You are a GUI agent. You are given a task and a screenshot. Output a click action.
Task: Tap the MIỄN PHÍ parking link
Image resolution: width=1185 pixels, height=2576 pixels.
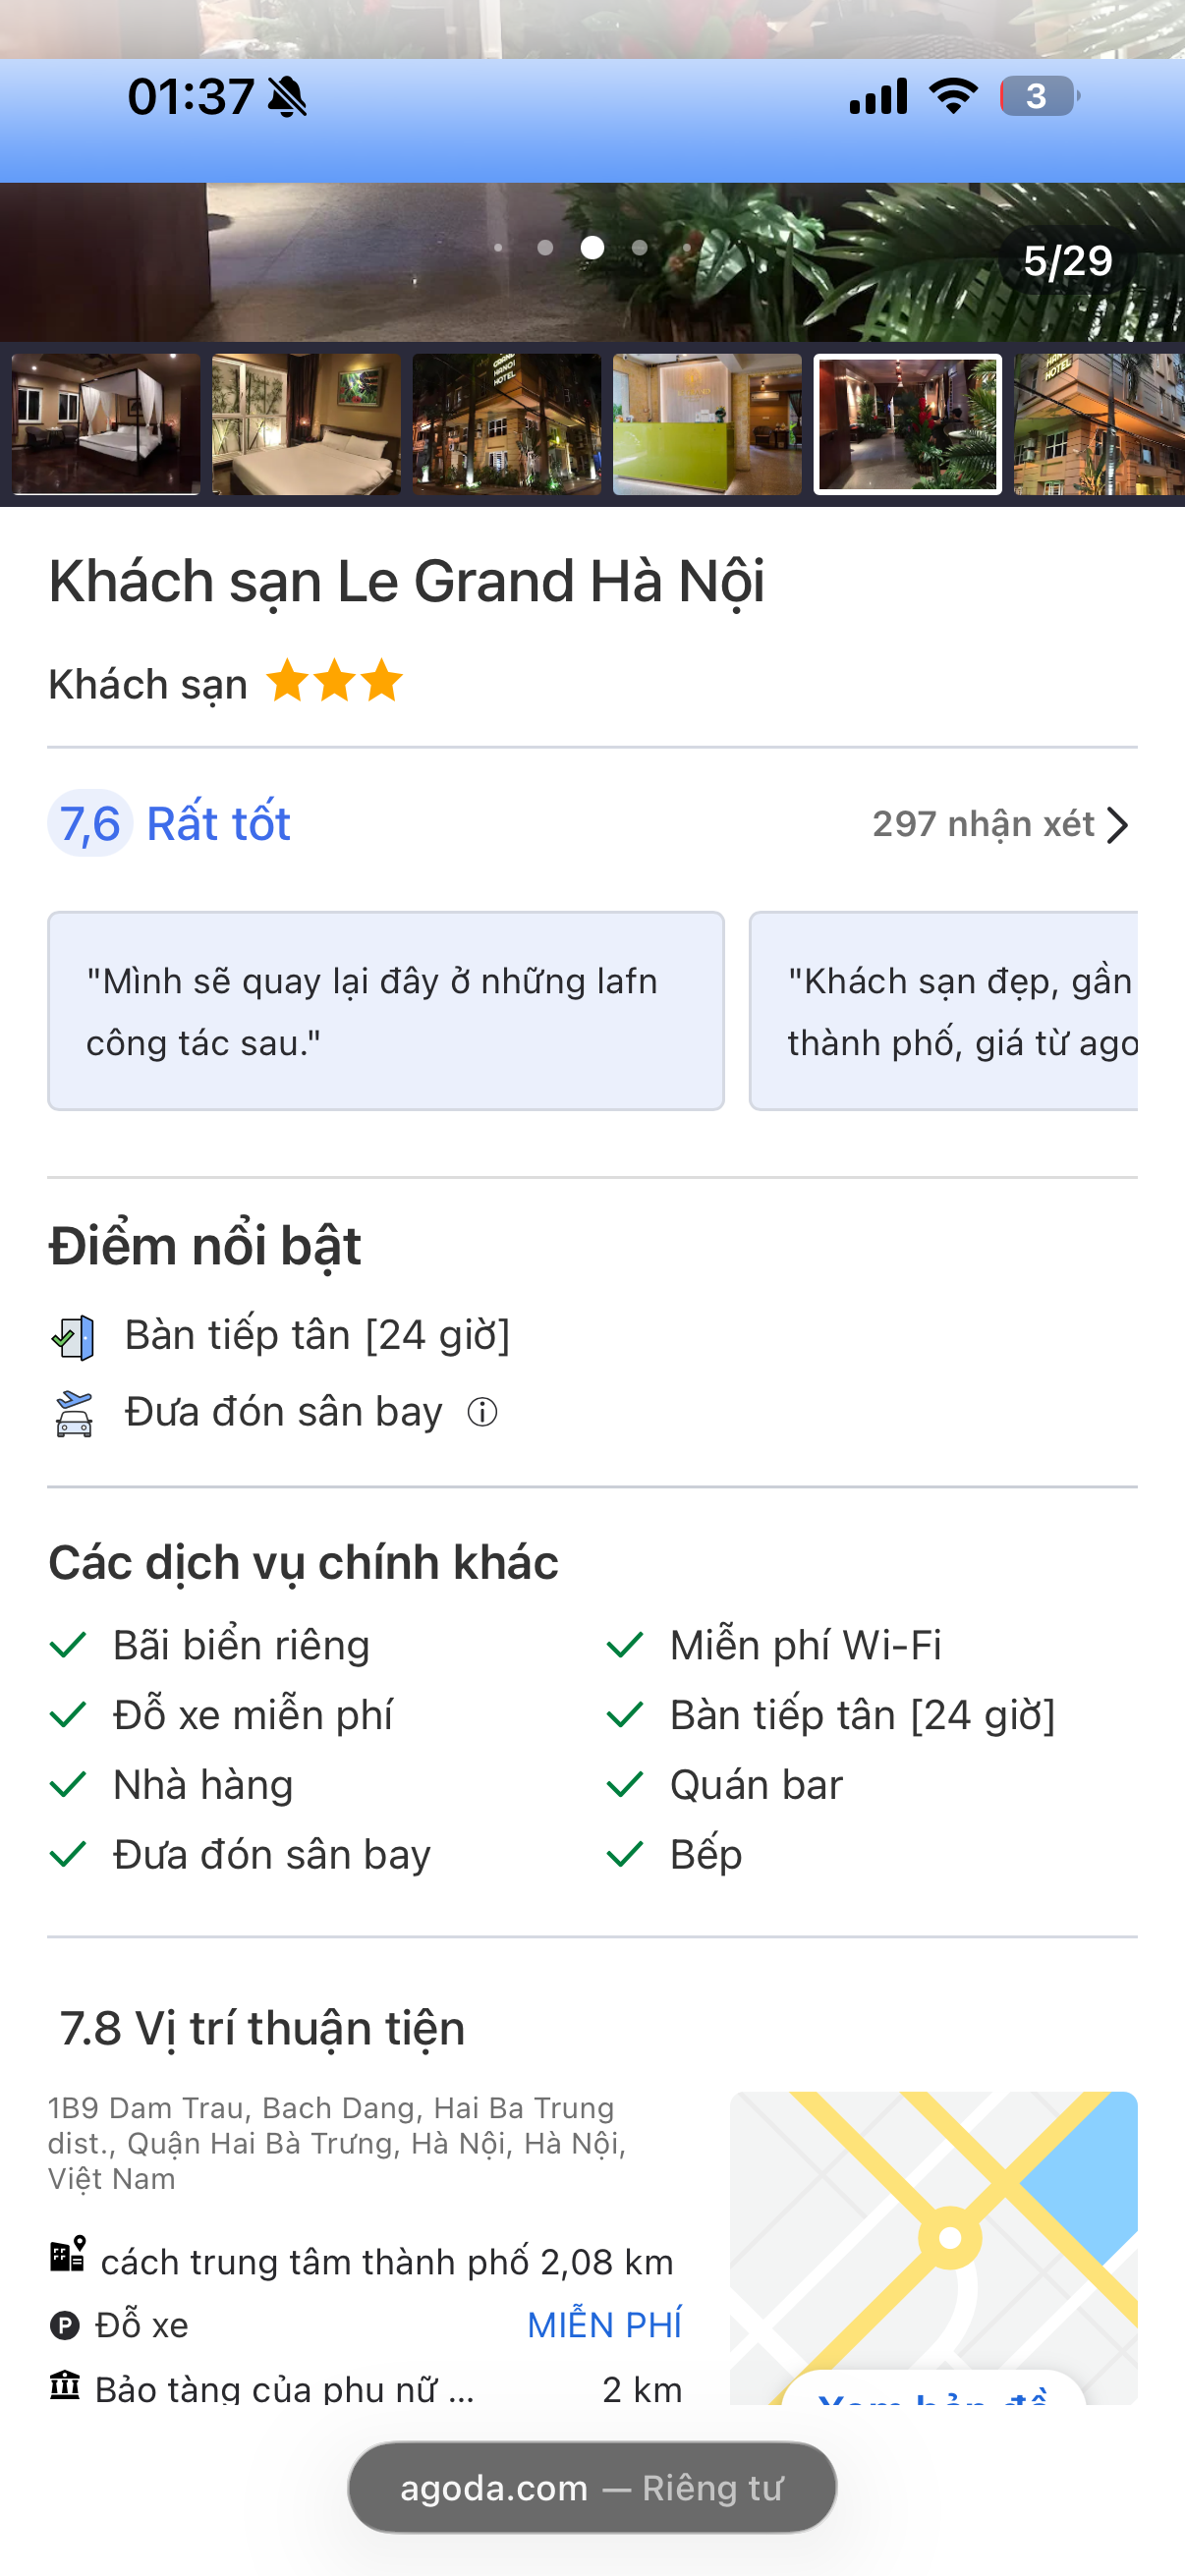point(604,2326)
